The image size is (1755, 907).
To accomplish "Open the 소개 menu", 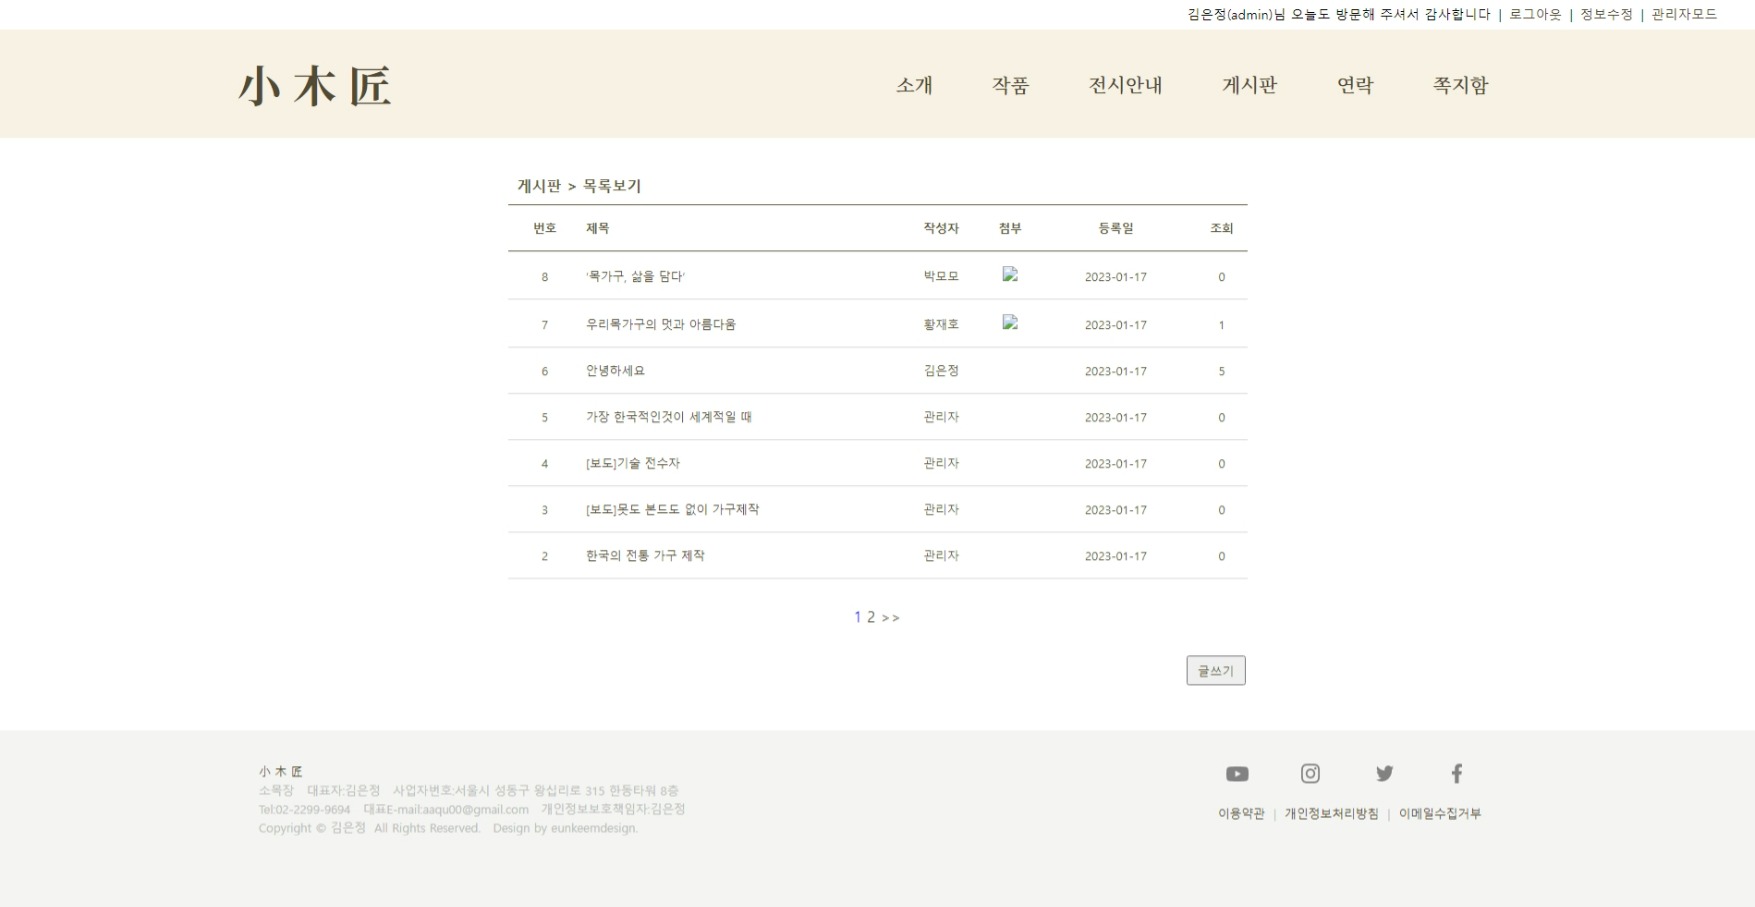I will (x=912, y=86).
